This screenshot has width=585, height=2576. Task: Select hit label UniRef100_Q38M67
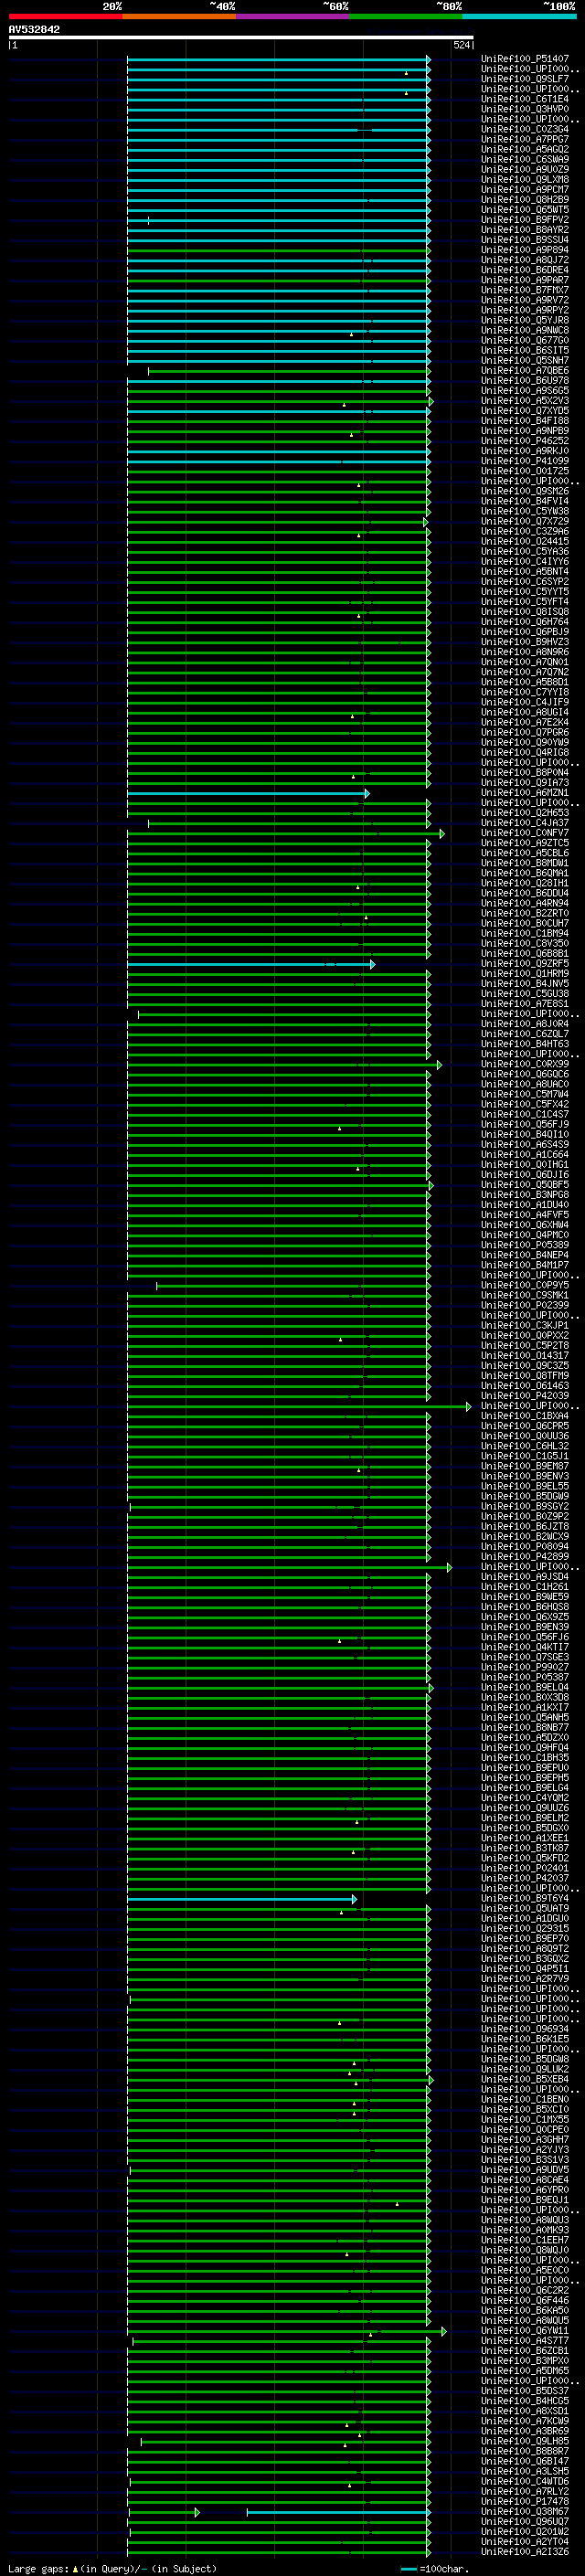[x=525, y=2512]
